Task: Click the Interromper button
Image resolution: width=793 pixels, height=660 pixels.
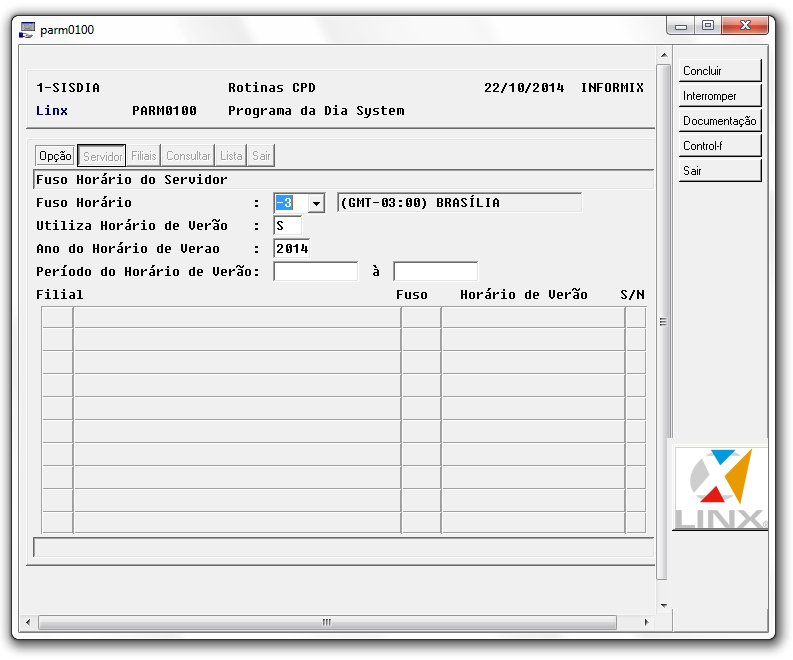Action: (720, 96)
